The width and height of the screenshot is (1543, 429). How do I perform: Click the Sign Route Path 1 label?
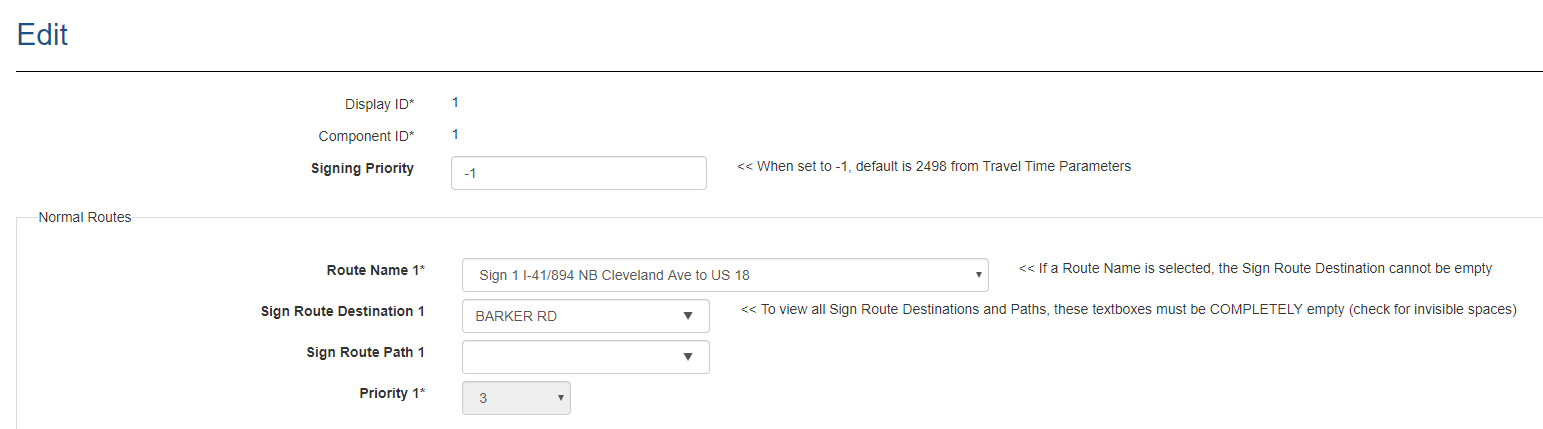365,352
